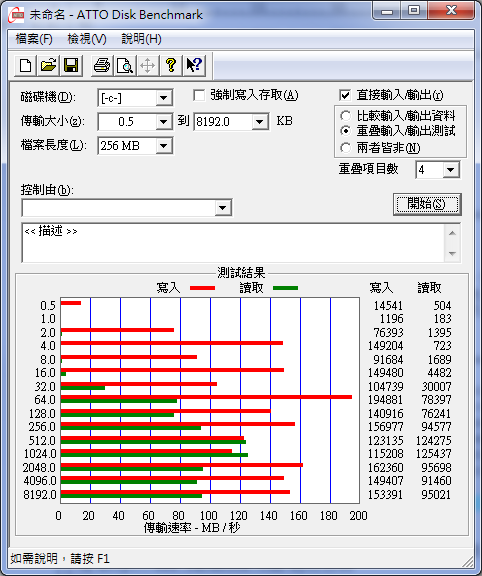The height and width of the screenshot is (576, 482).
Task: Click the New document toolbar icon
Action: point(25,66)
